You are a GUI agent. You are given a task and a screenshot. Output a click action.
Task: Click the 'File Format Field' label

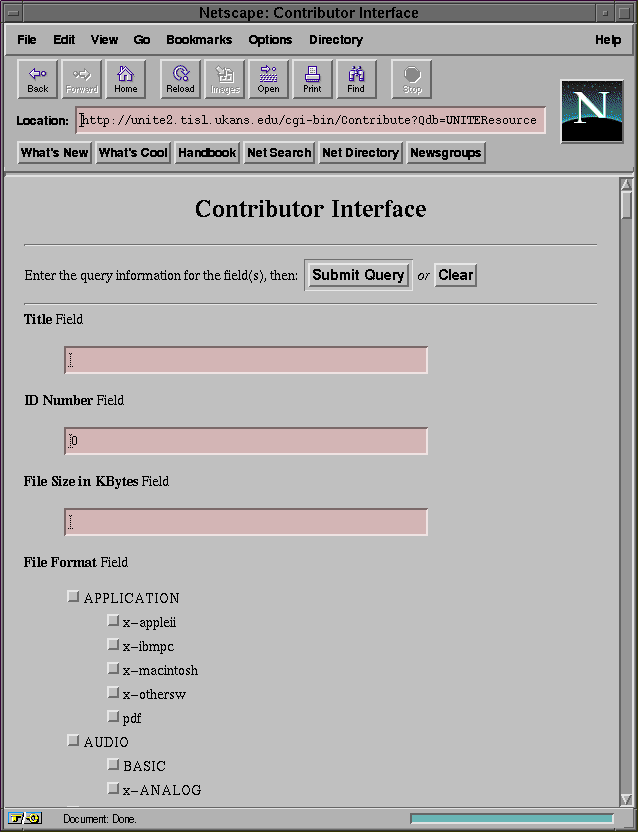coord(76,562)
